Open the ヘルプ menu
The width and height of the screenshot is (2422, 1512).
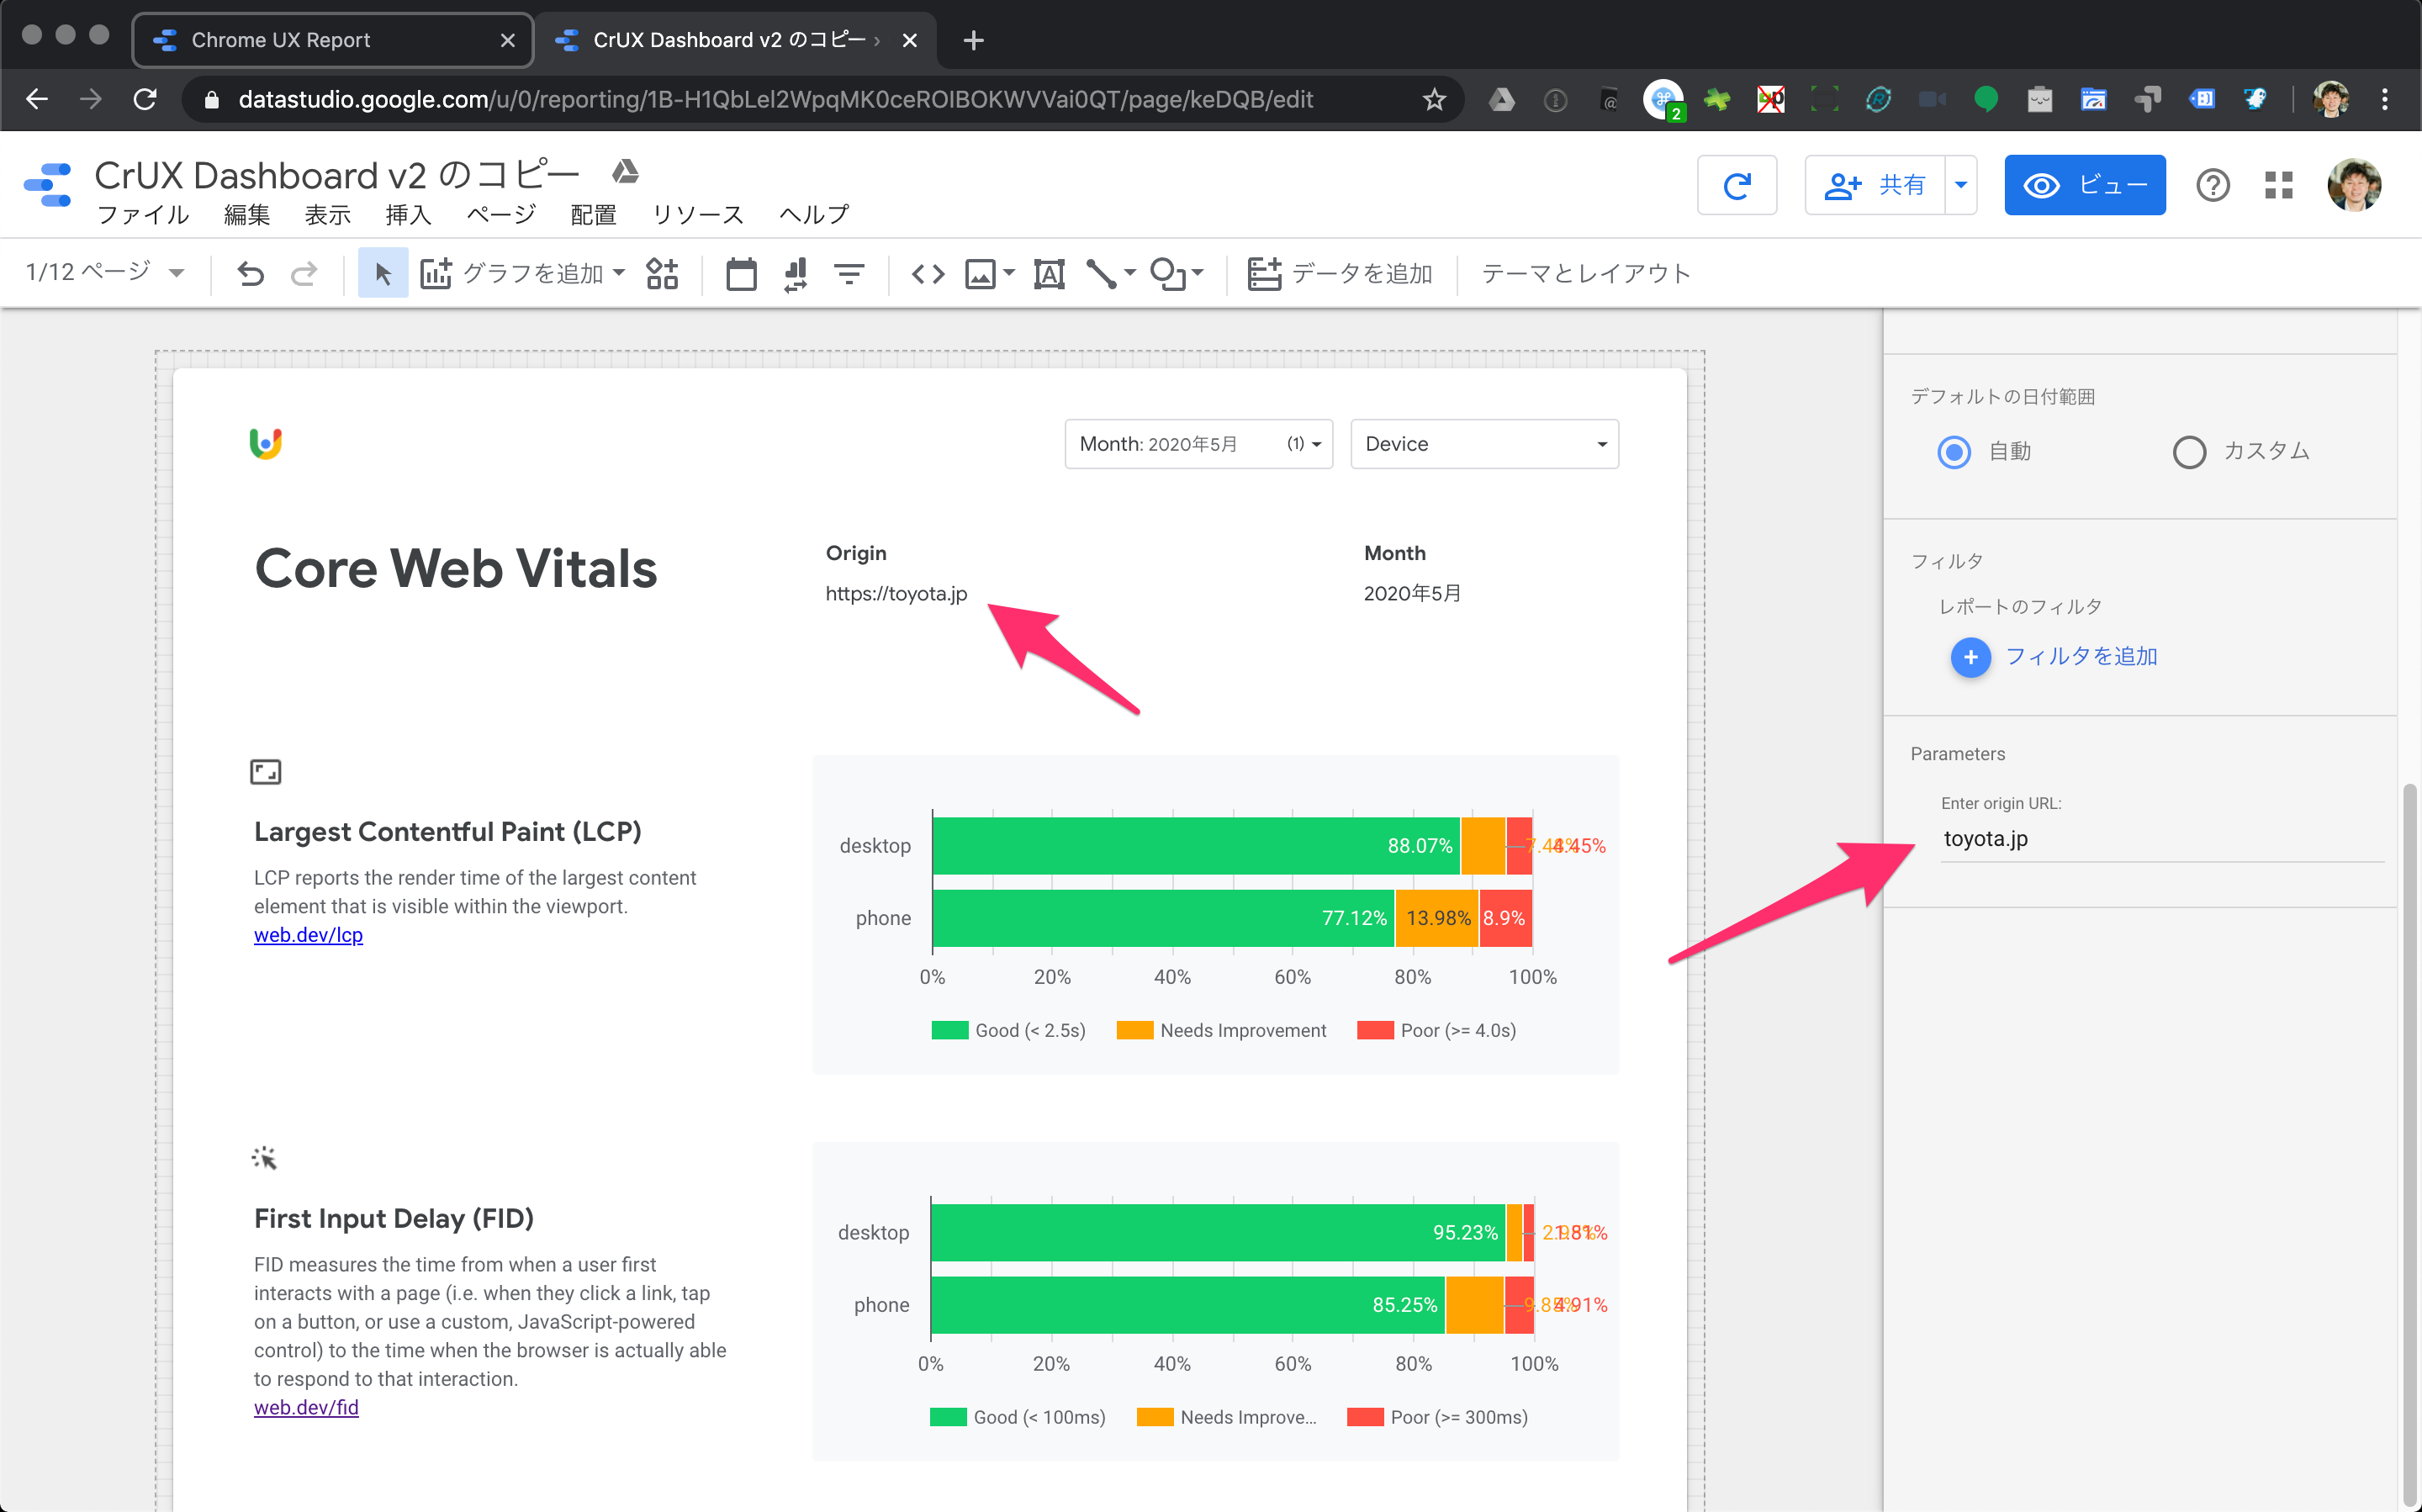point(813,214)
